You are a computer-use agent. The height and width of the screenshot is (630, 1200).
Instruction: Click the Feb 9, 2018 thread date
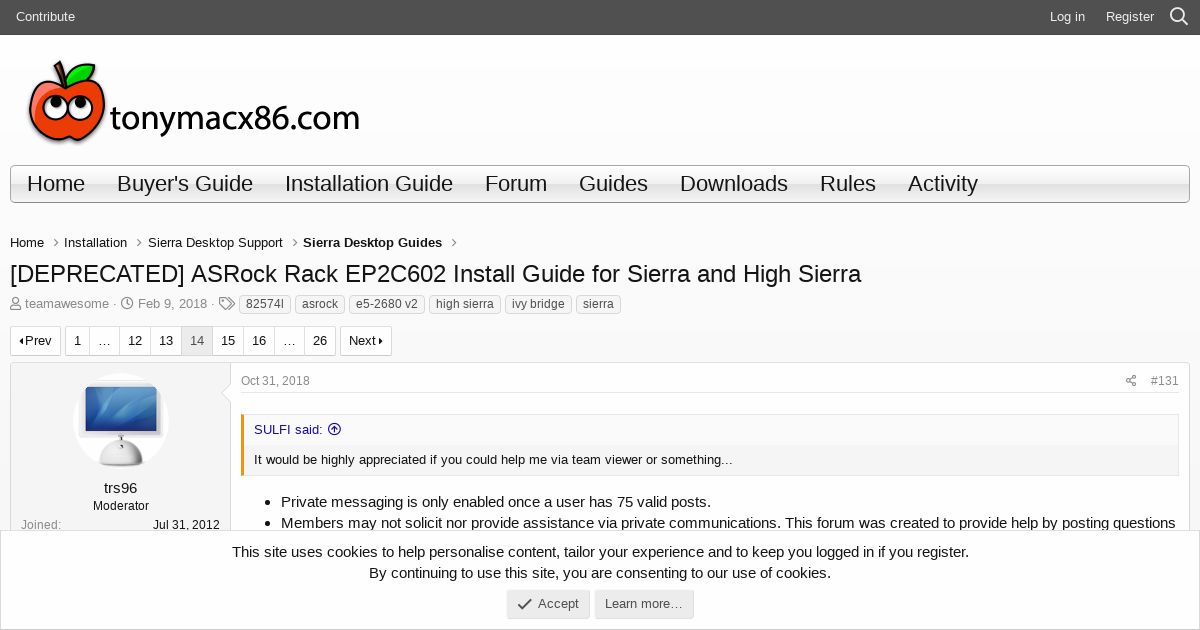pos(172,304)
